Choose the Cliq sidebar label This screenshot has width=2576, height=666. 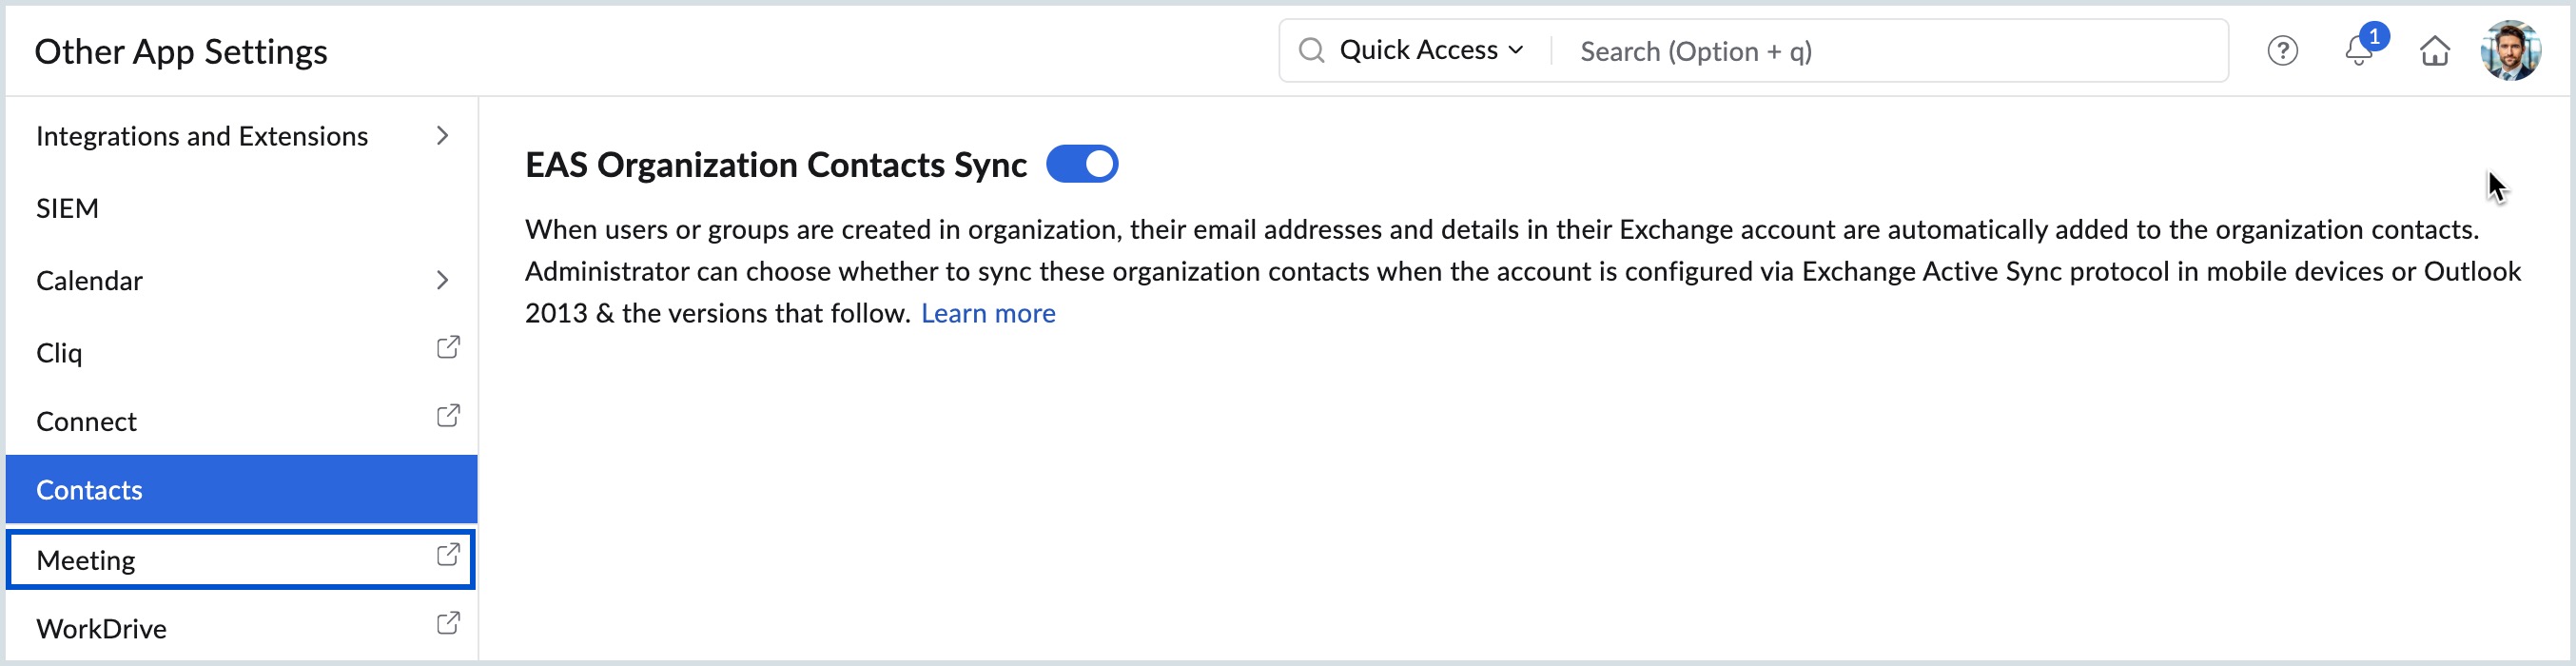point(60,354)
